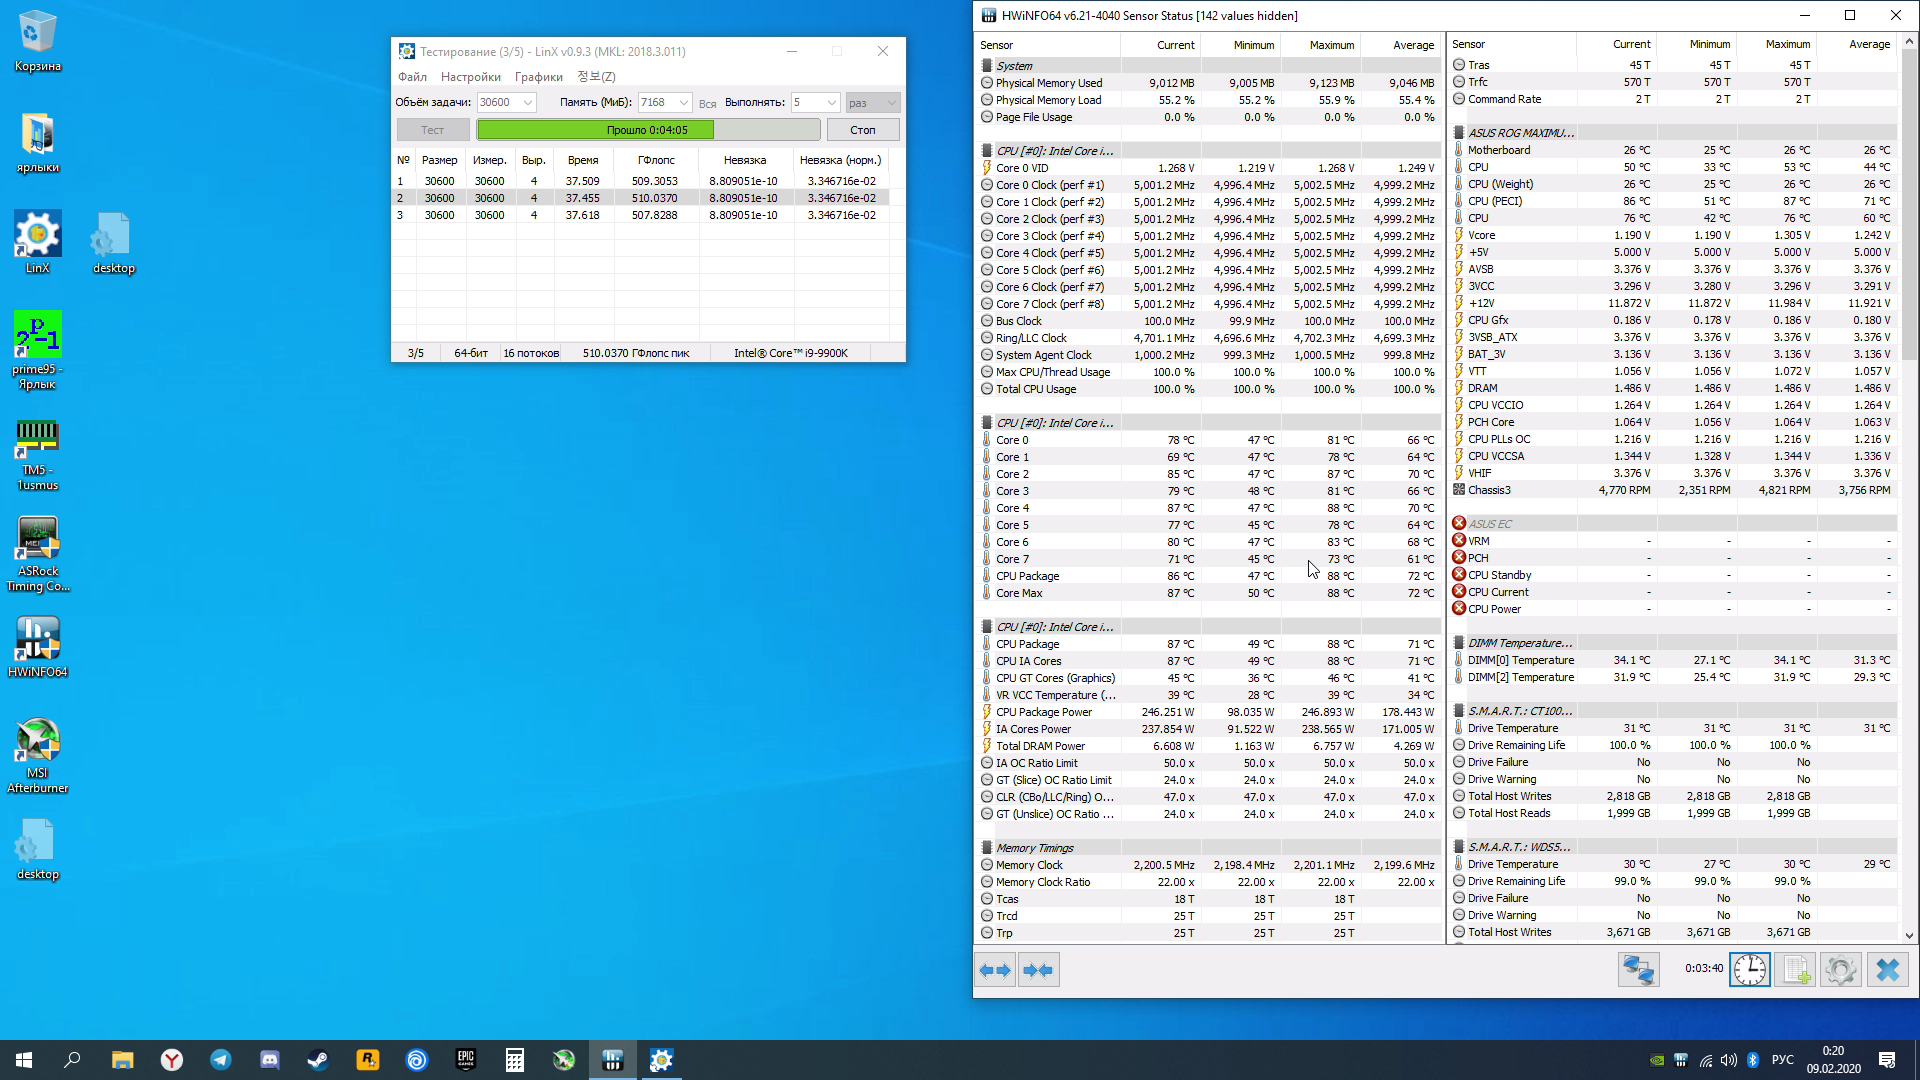Open the раз units dropdown in LinX
This screenshot has width=1920, height=1080.
[873, 102]
